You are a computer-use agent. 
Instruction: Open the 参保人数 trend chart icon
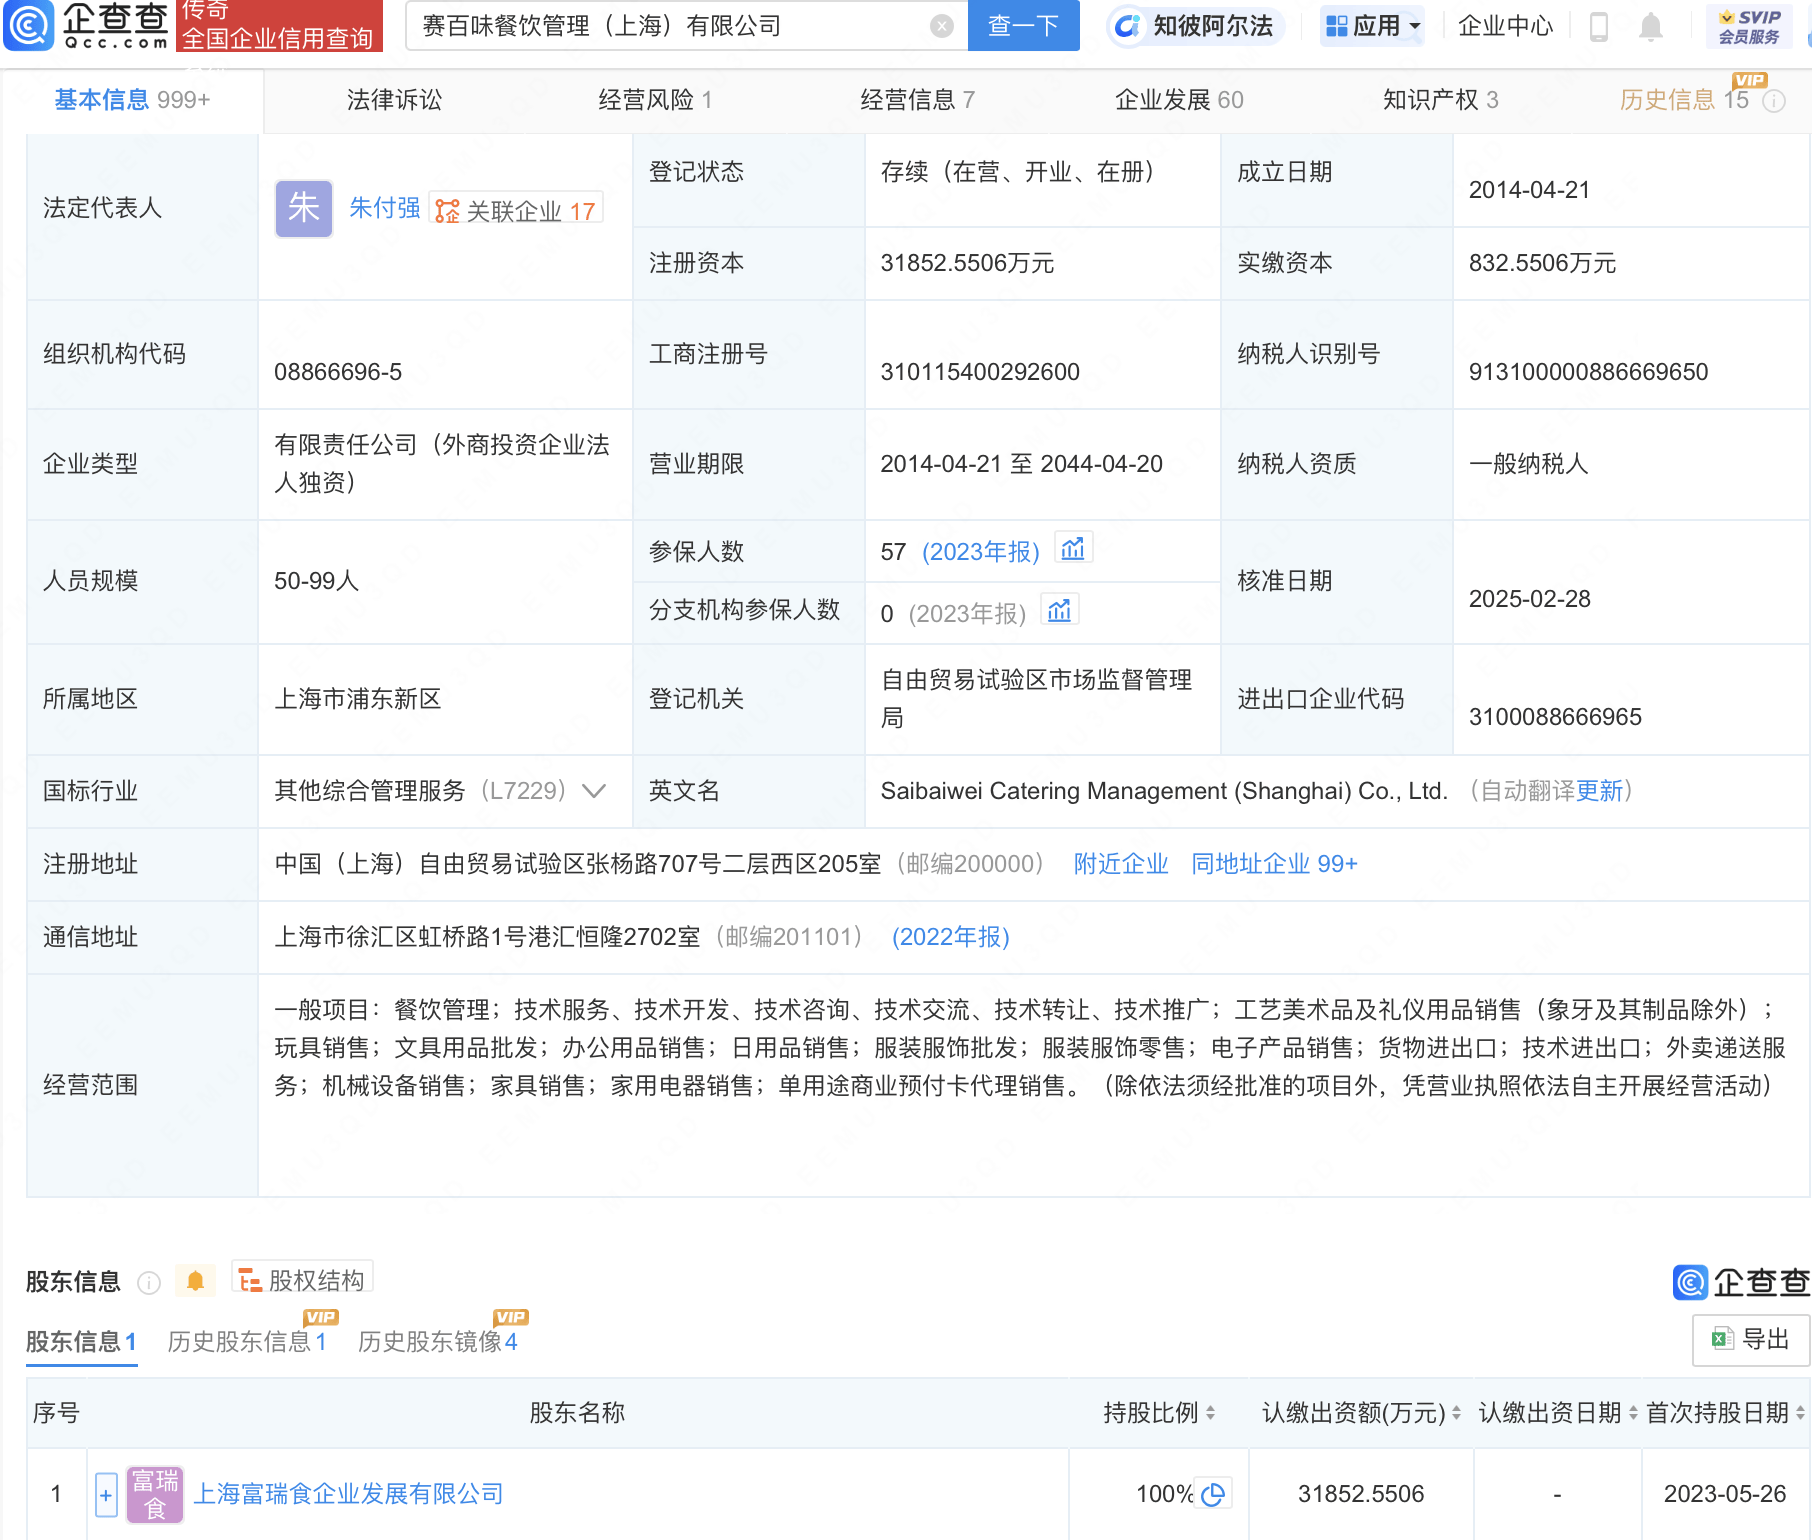point(1073,549)
